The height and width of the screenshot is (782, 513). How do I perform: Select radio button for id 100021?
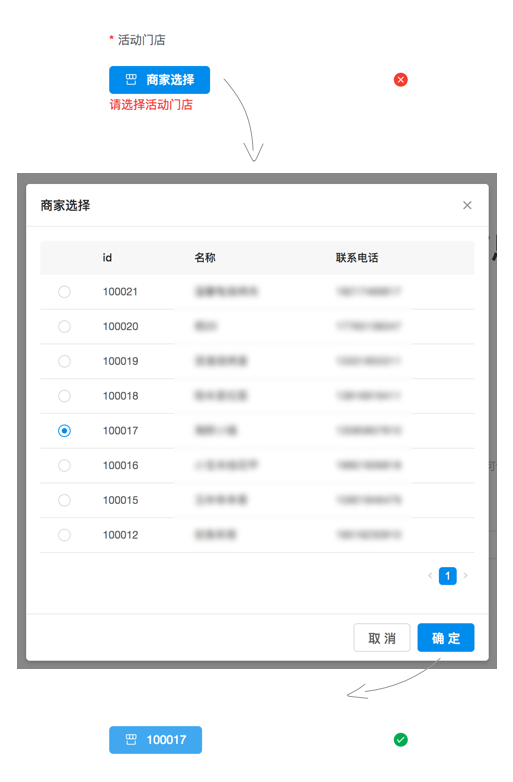(x=64, y=291)
